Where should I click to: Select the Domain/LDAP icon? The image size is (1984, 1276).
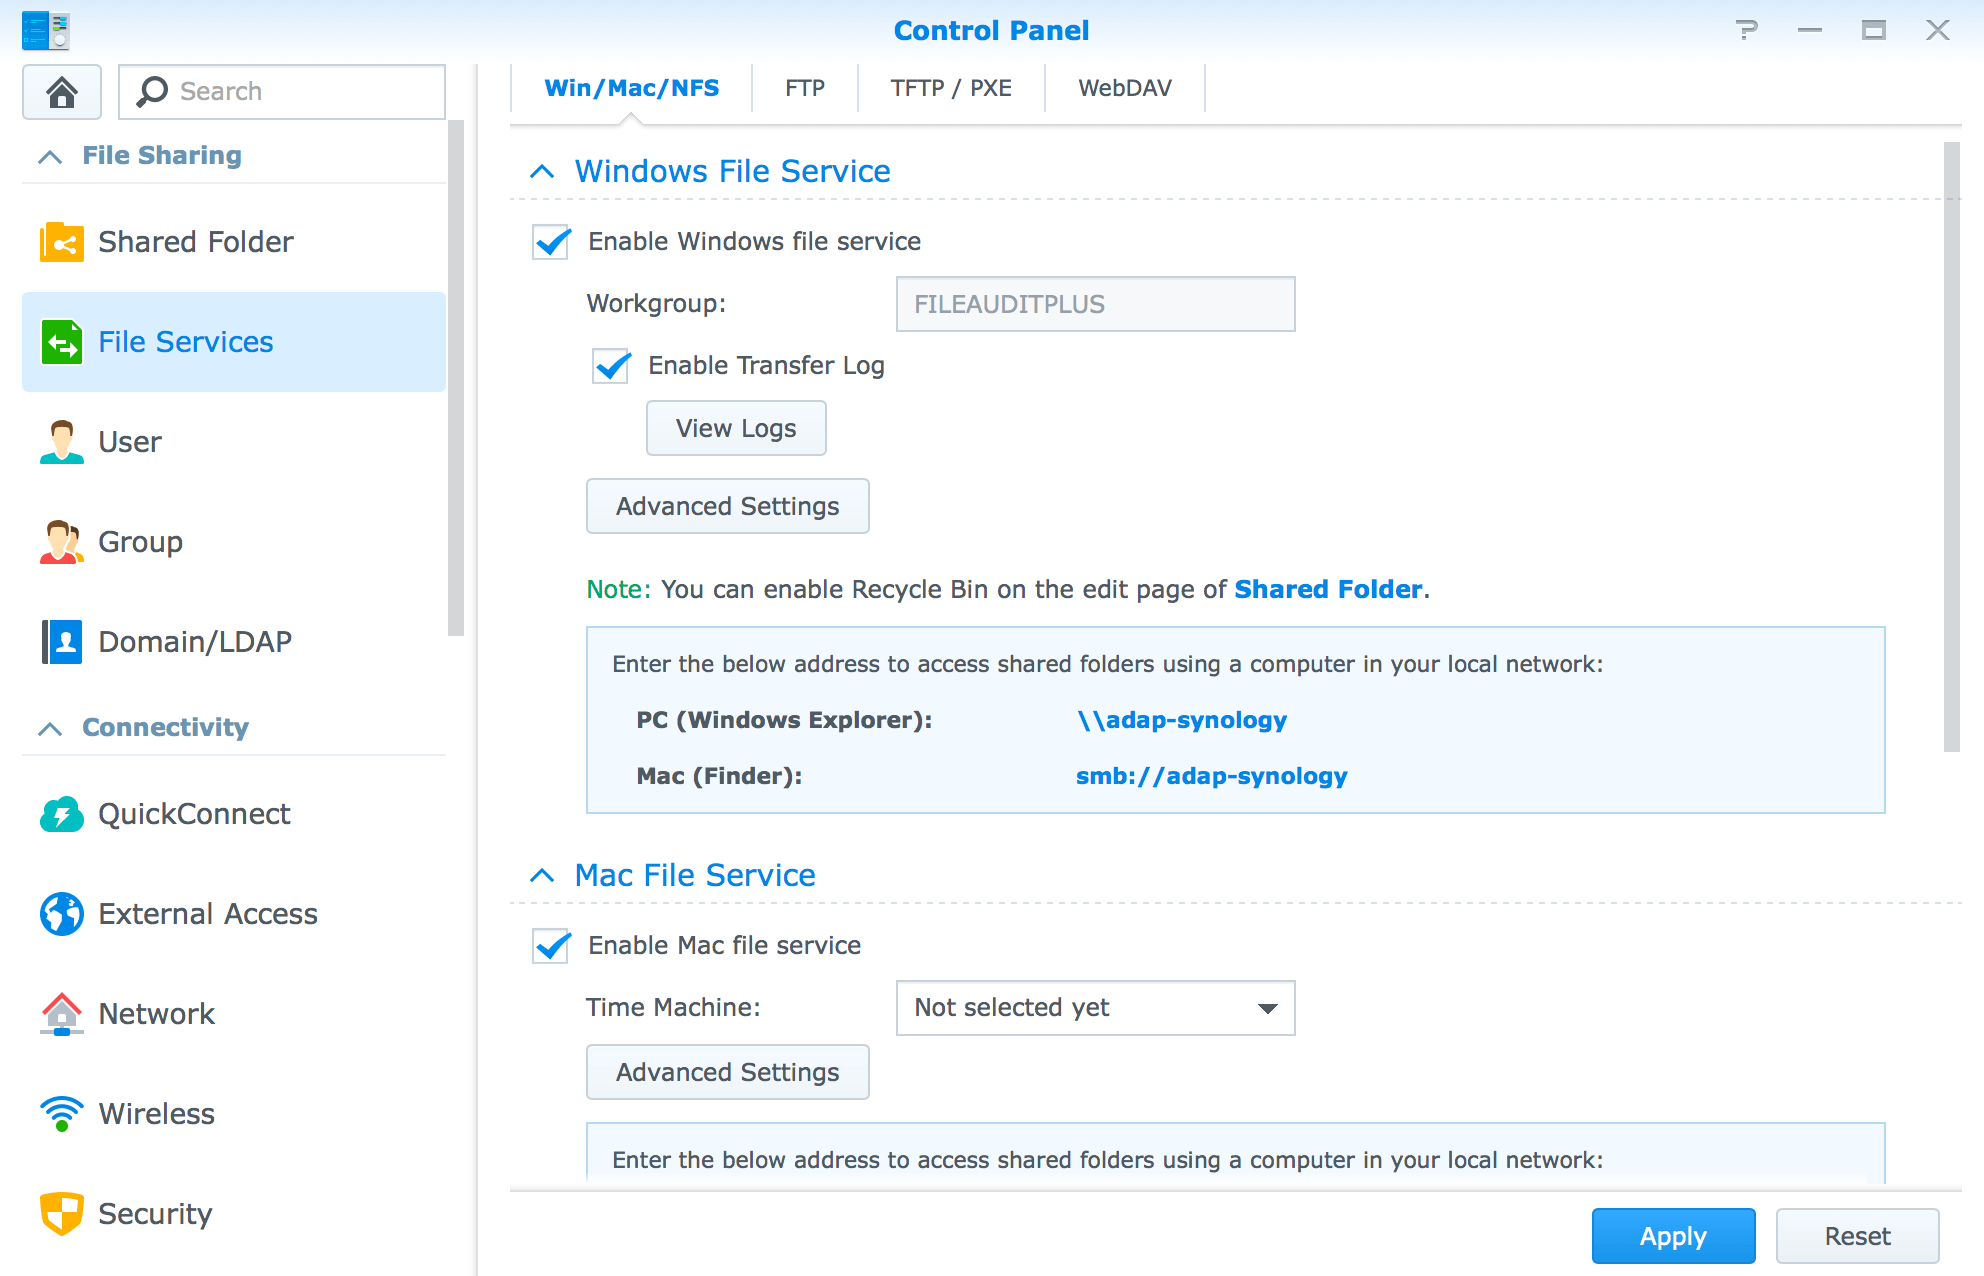point(62,642)
